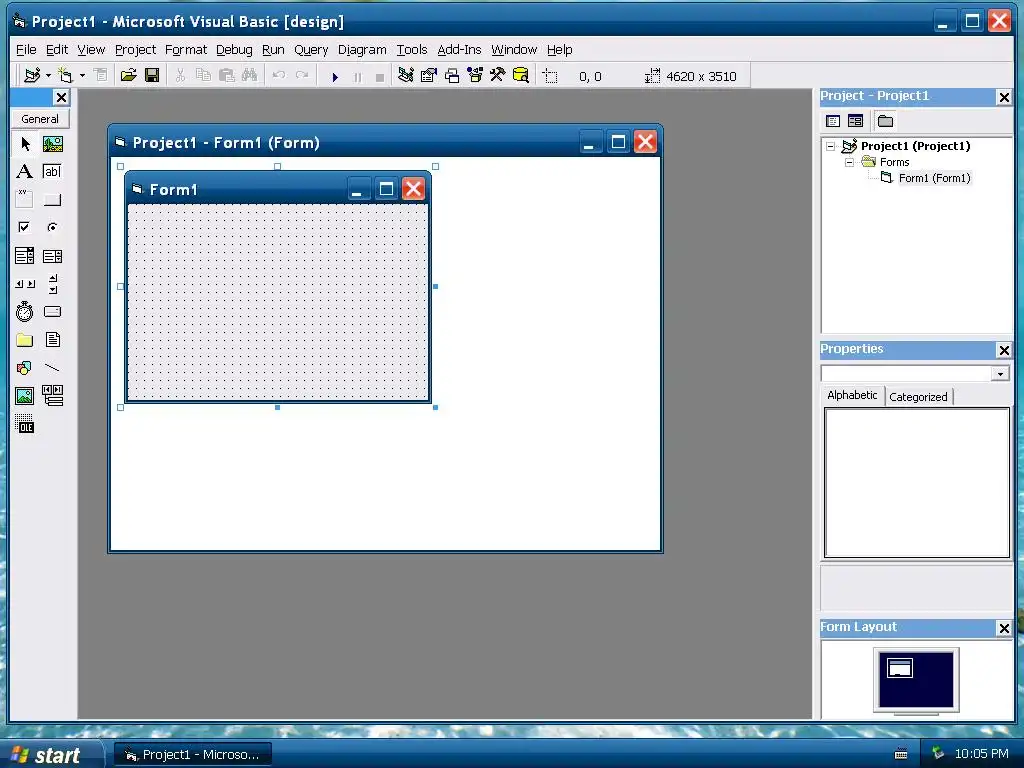This screenshot has width=1024, height=768.
Task: Select the OLE container tool
Action: [25, 424]
